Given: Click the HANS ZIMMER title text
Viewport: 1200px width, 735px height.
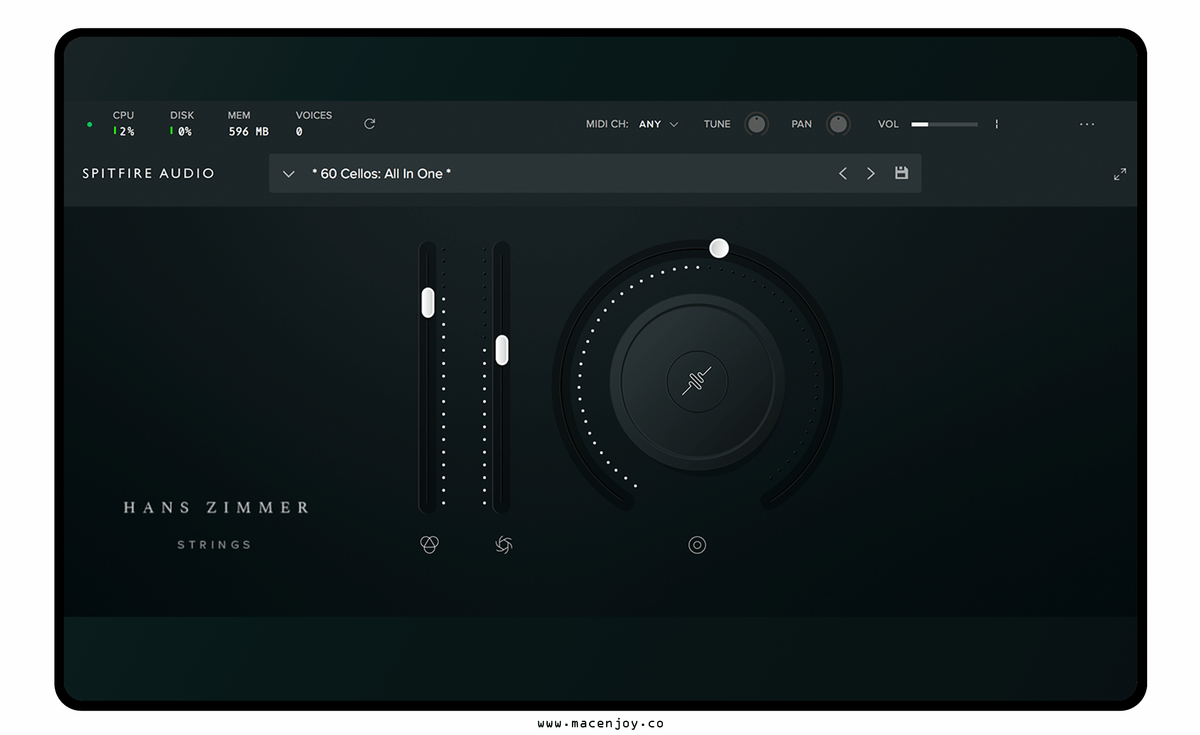Looking at the screenshot, I should (x=216, y=508).
